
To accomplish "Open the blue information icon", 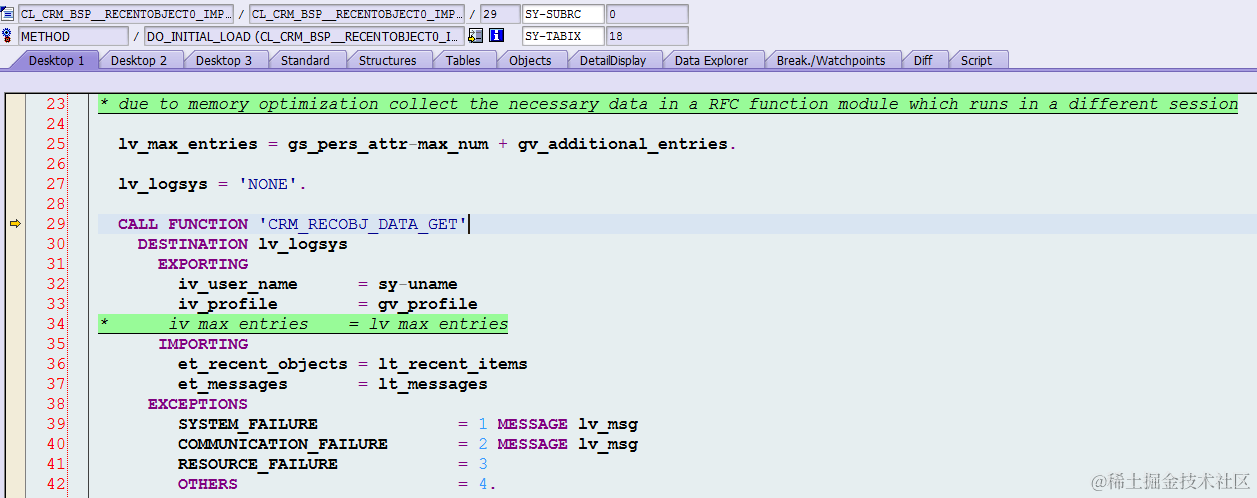I will [x=496, y=36].
